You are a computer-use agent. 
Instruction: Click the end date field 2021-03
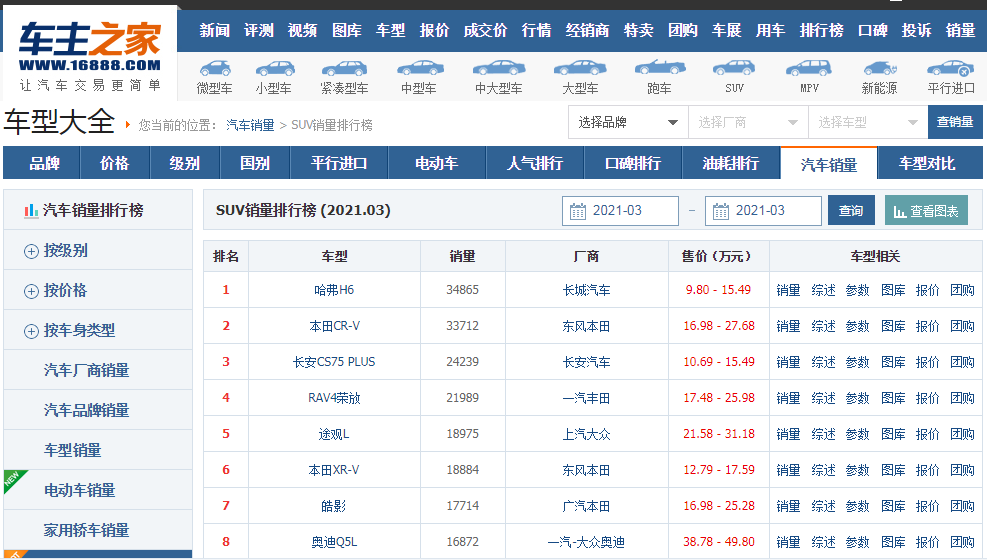[x=763, y=211]
